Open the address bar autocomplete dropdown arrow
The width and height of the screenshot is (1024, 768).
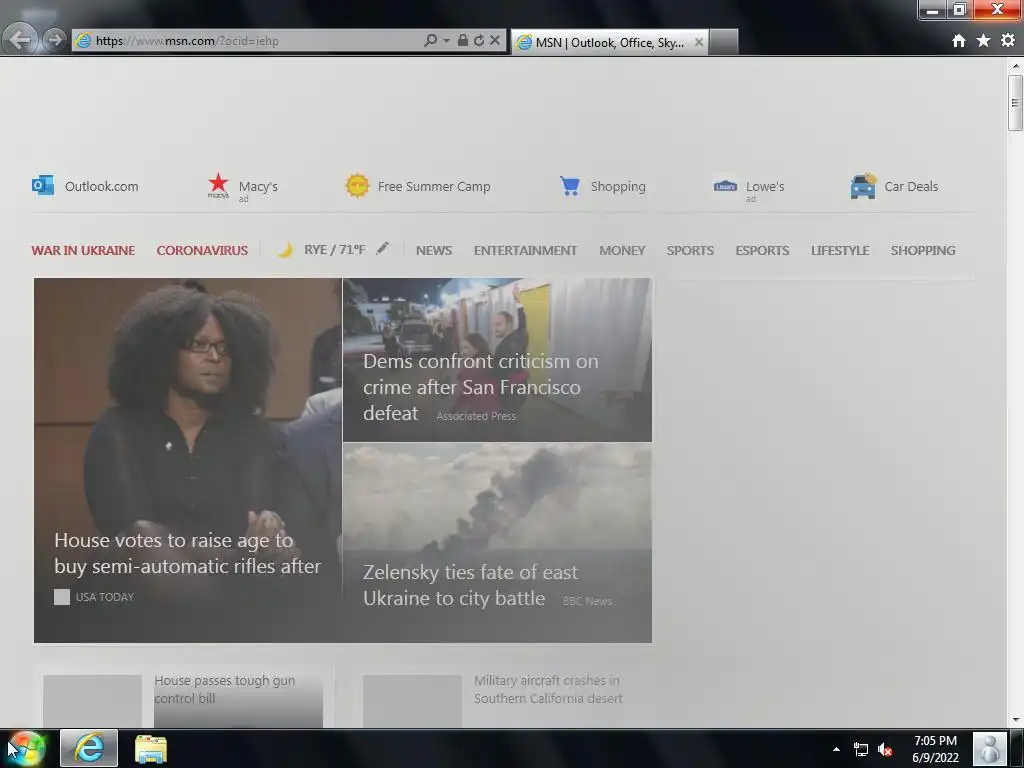(447, 40)
